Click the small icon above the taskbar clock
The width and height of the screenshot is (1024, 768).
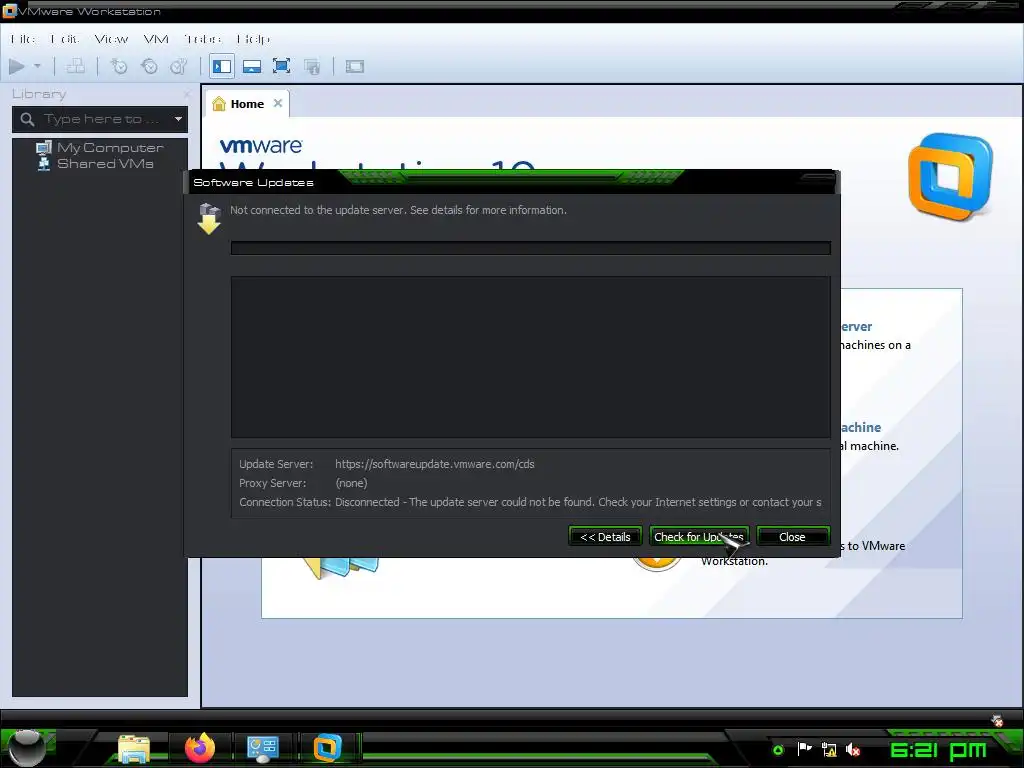click(997, 721)
